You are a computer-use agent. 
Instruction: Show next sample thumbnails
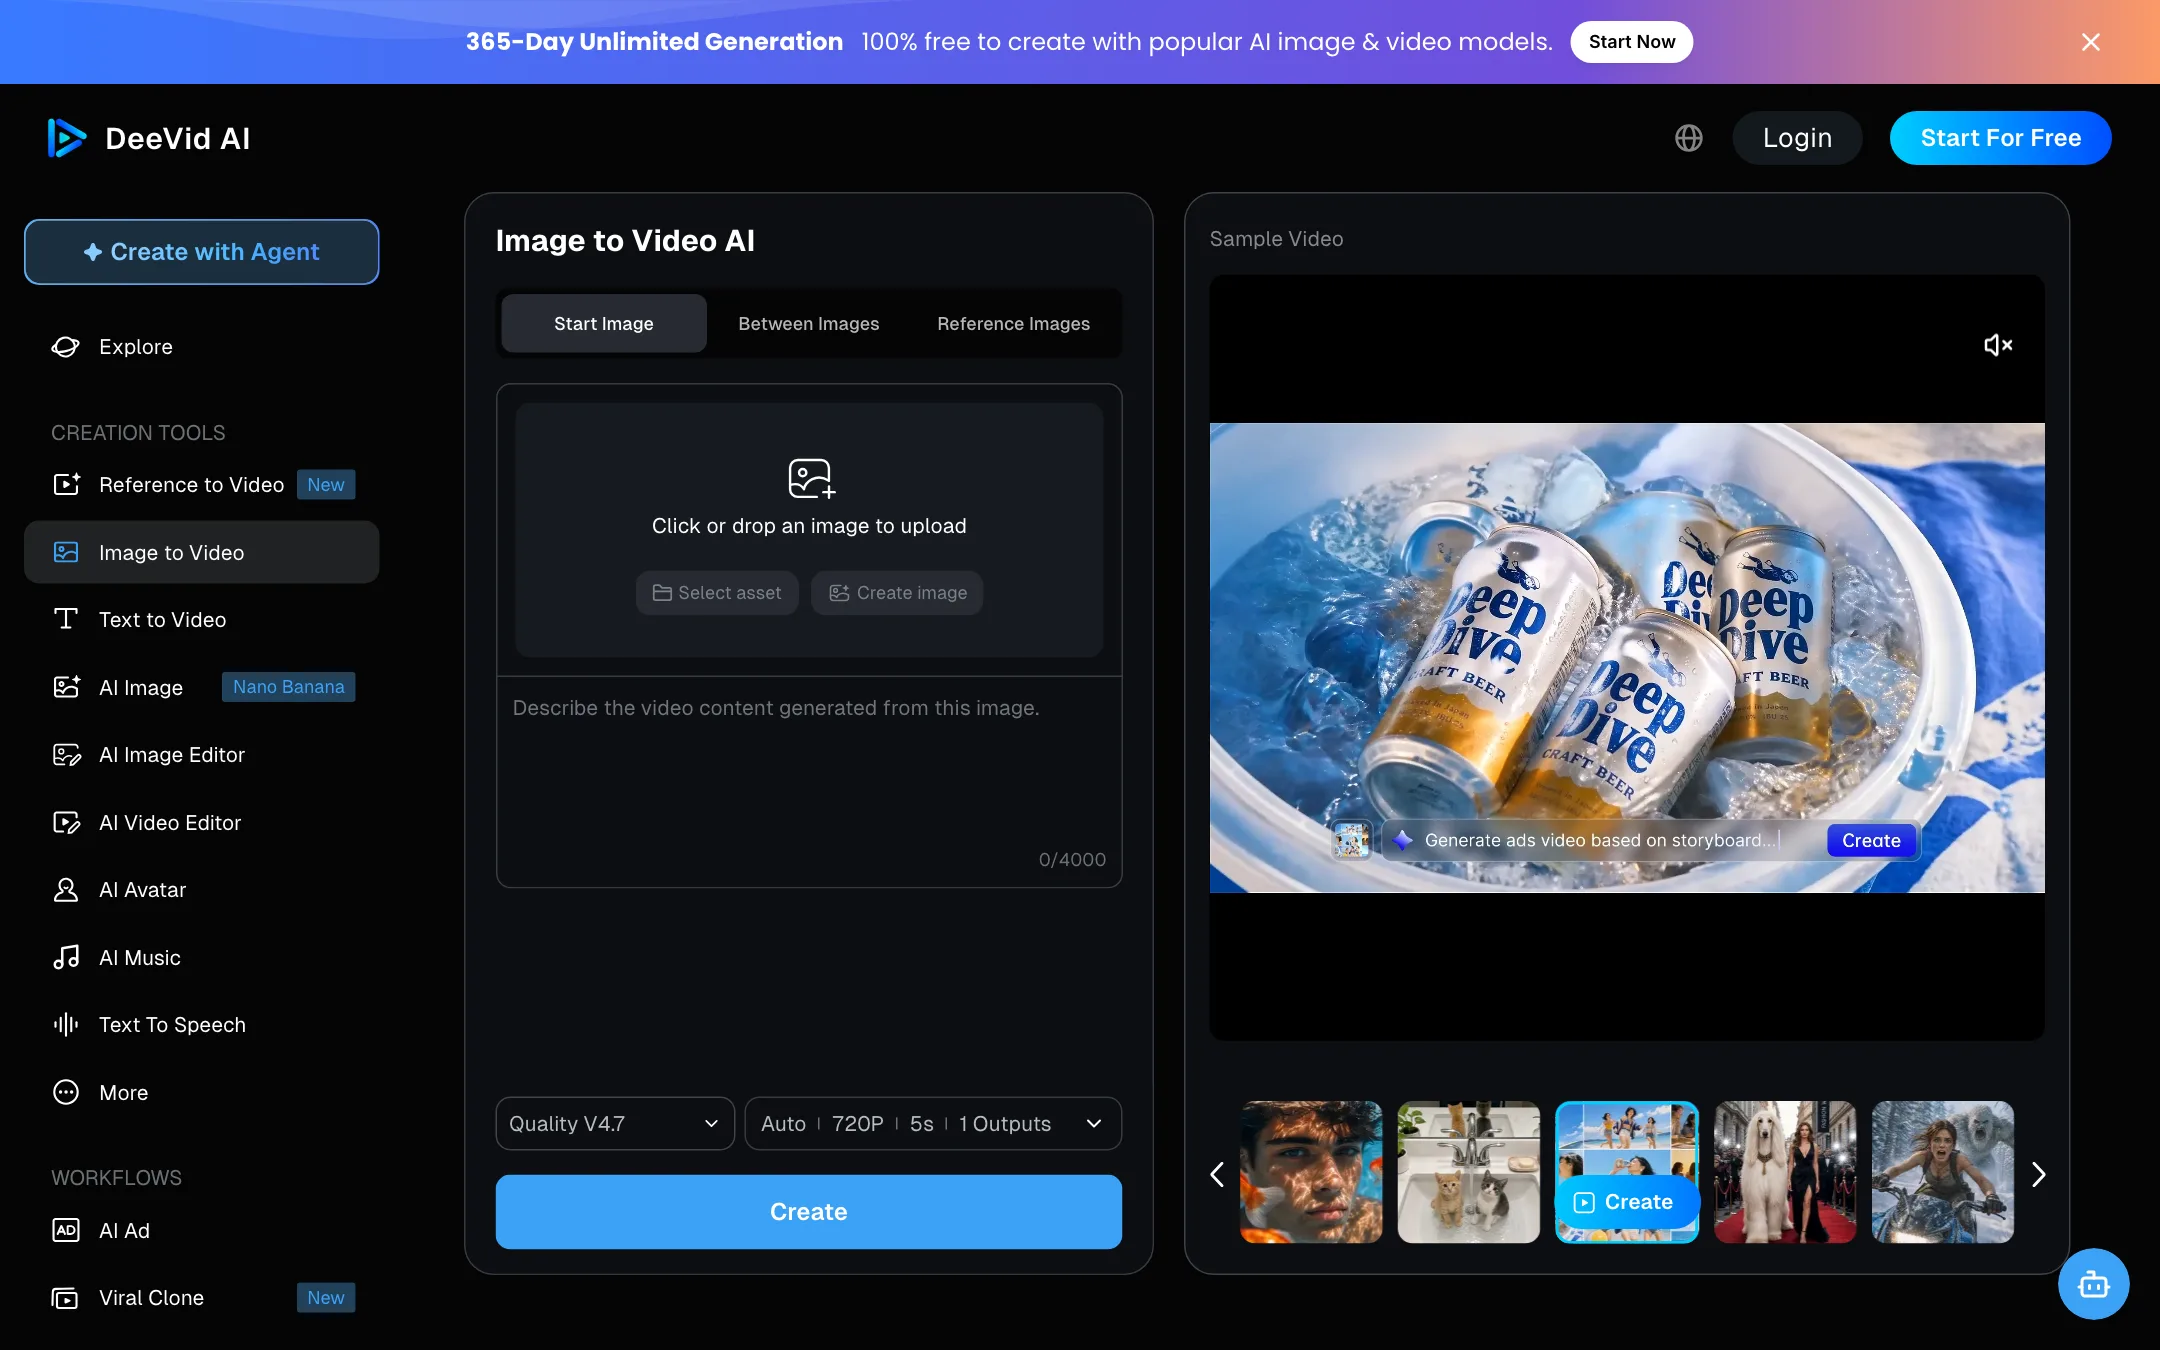(2039, 1174)
